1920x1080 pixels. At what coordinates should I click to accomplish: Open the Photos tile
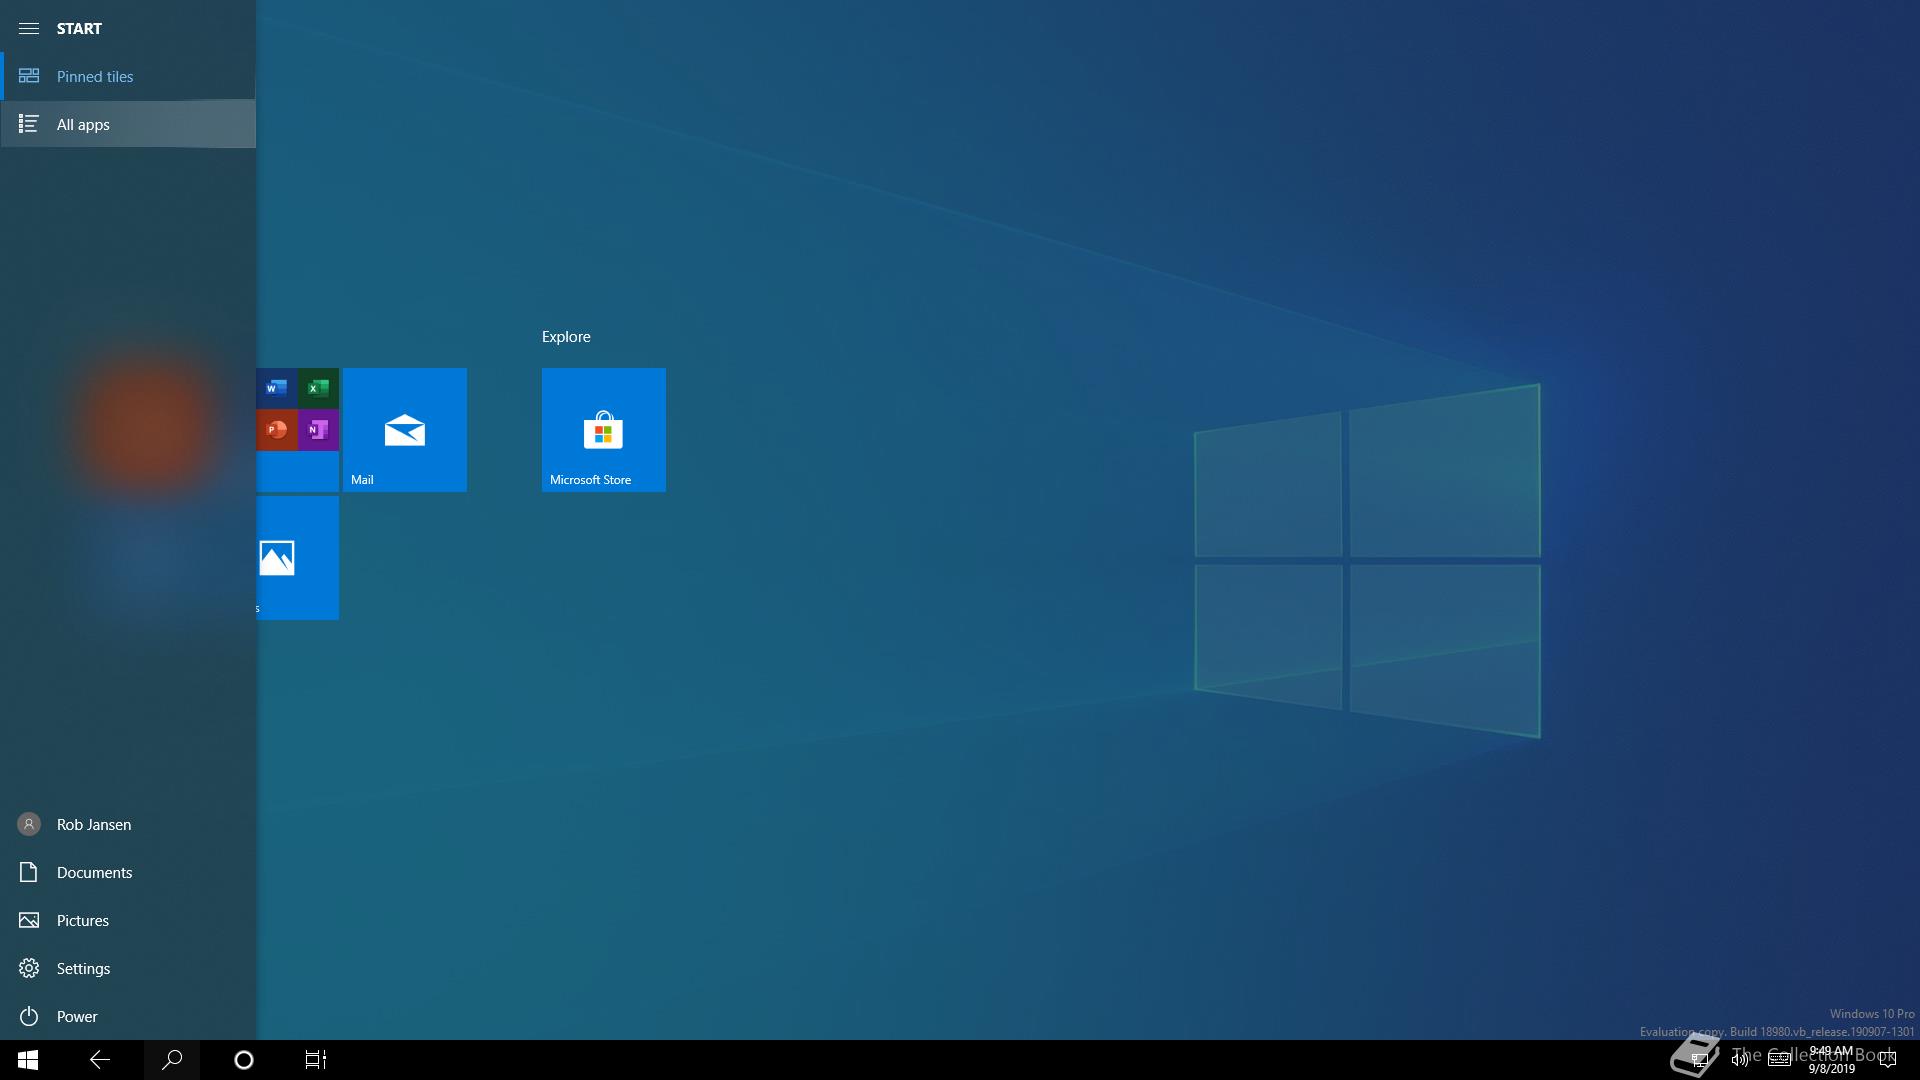[297, 558]
